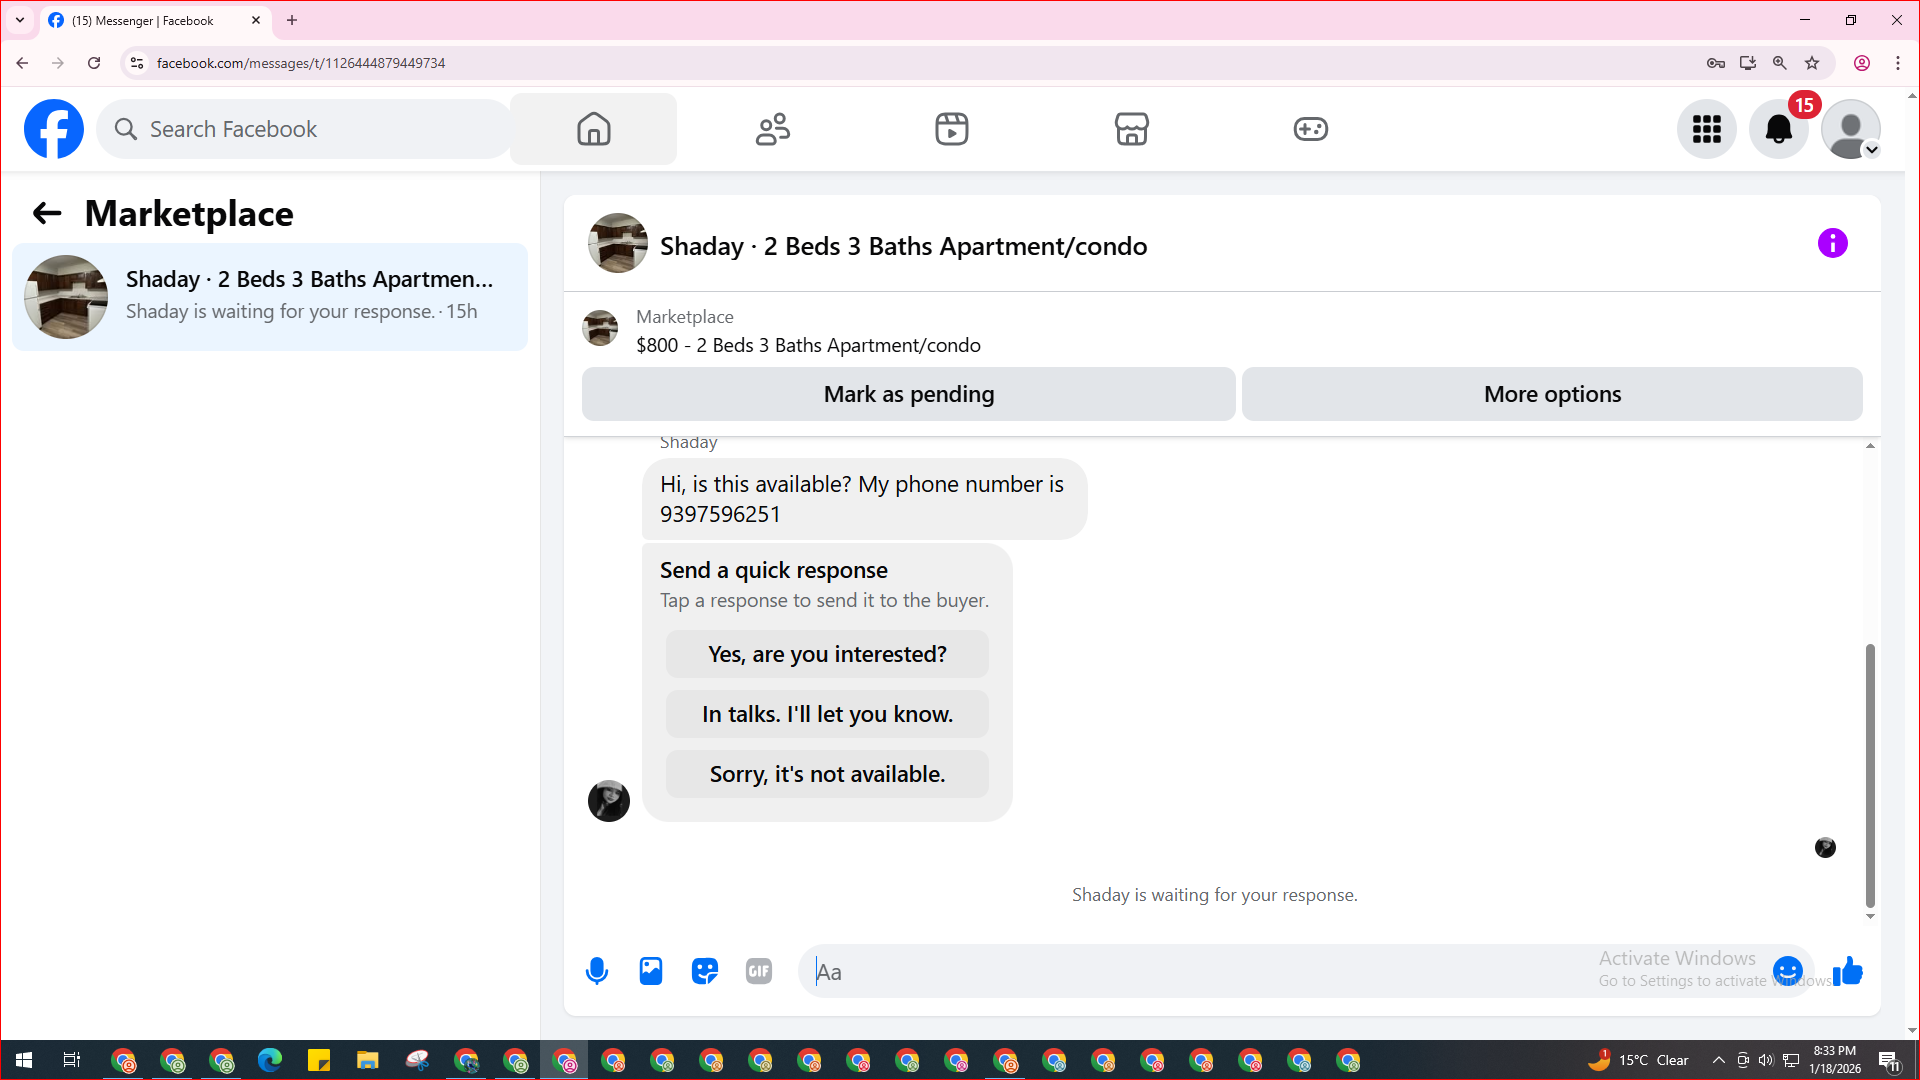Go back from the Marketplace chats list
Screen dimensions: 1920x1080
[x=47, y=213]
